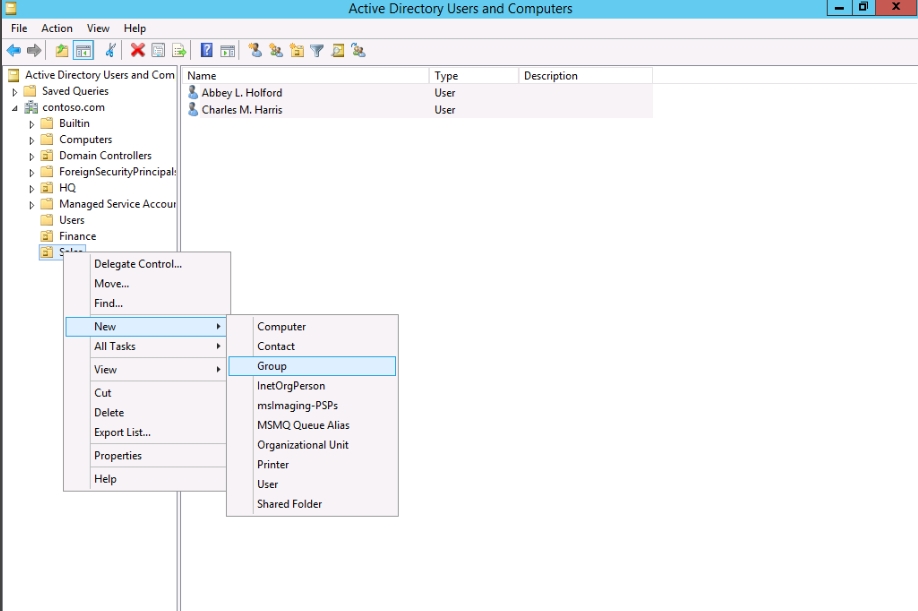Choose Find... from the context menu
The width and height of the screenshot is (918, 611).
145,303
